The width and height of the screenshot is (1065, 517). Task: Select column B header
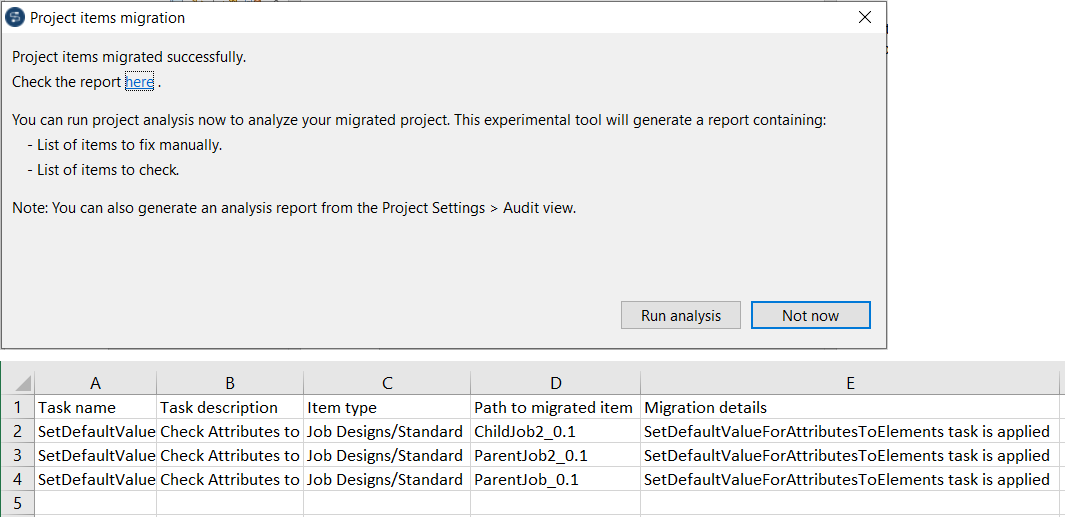click(x=230, y=383)
